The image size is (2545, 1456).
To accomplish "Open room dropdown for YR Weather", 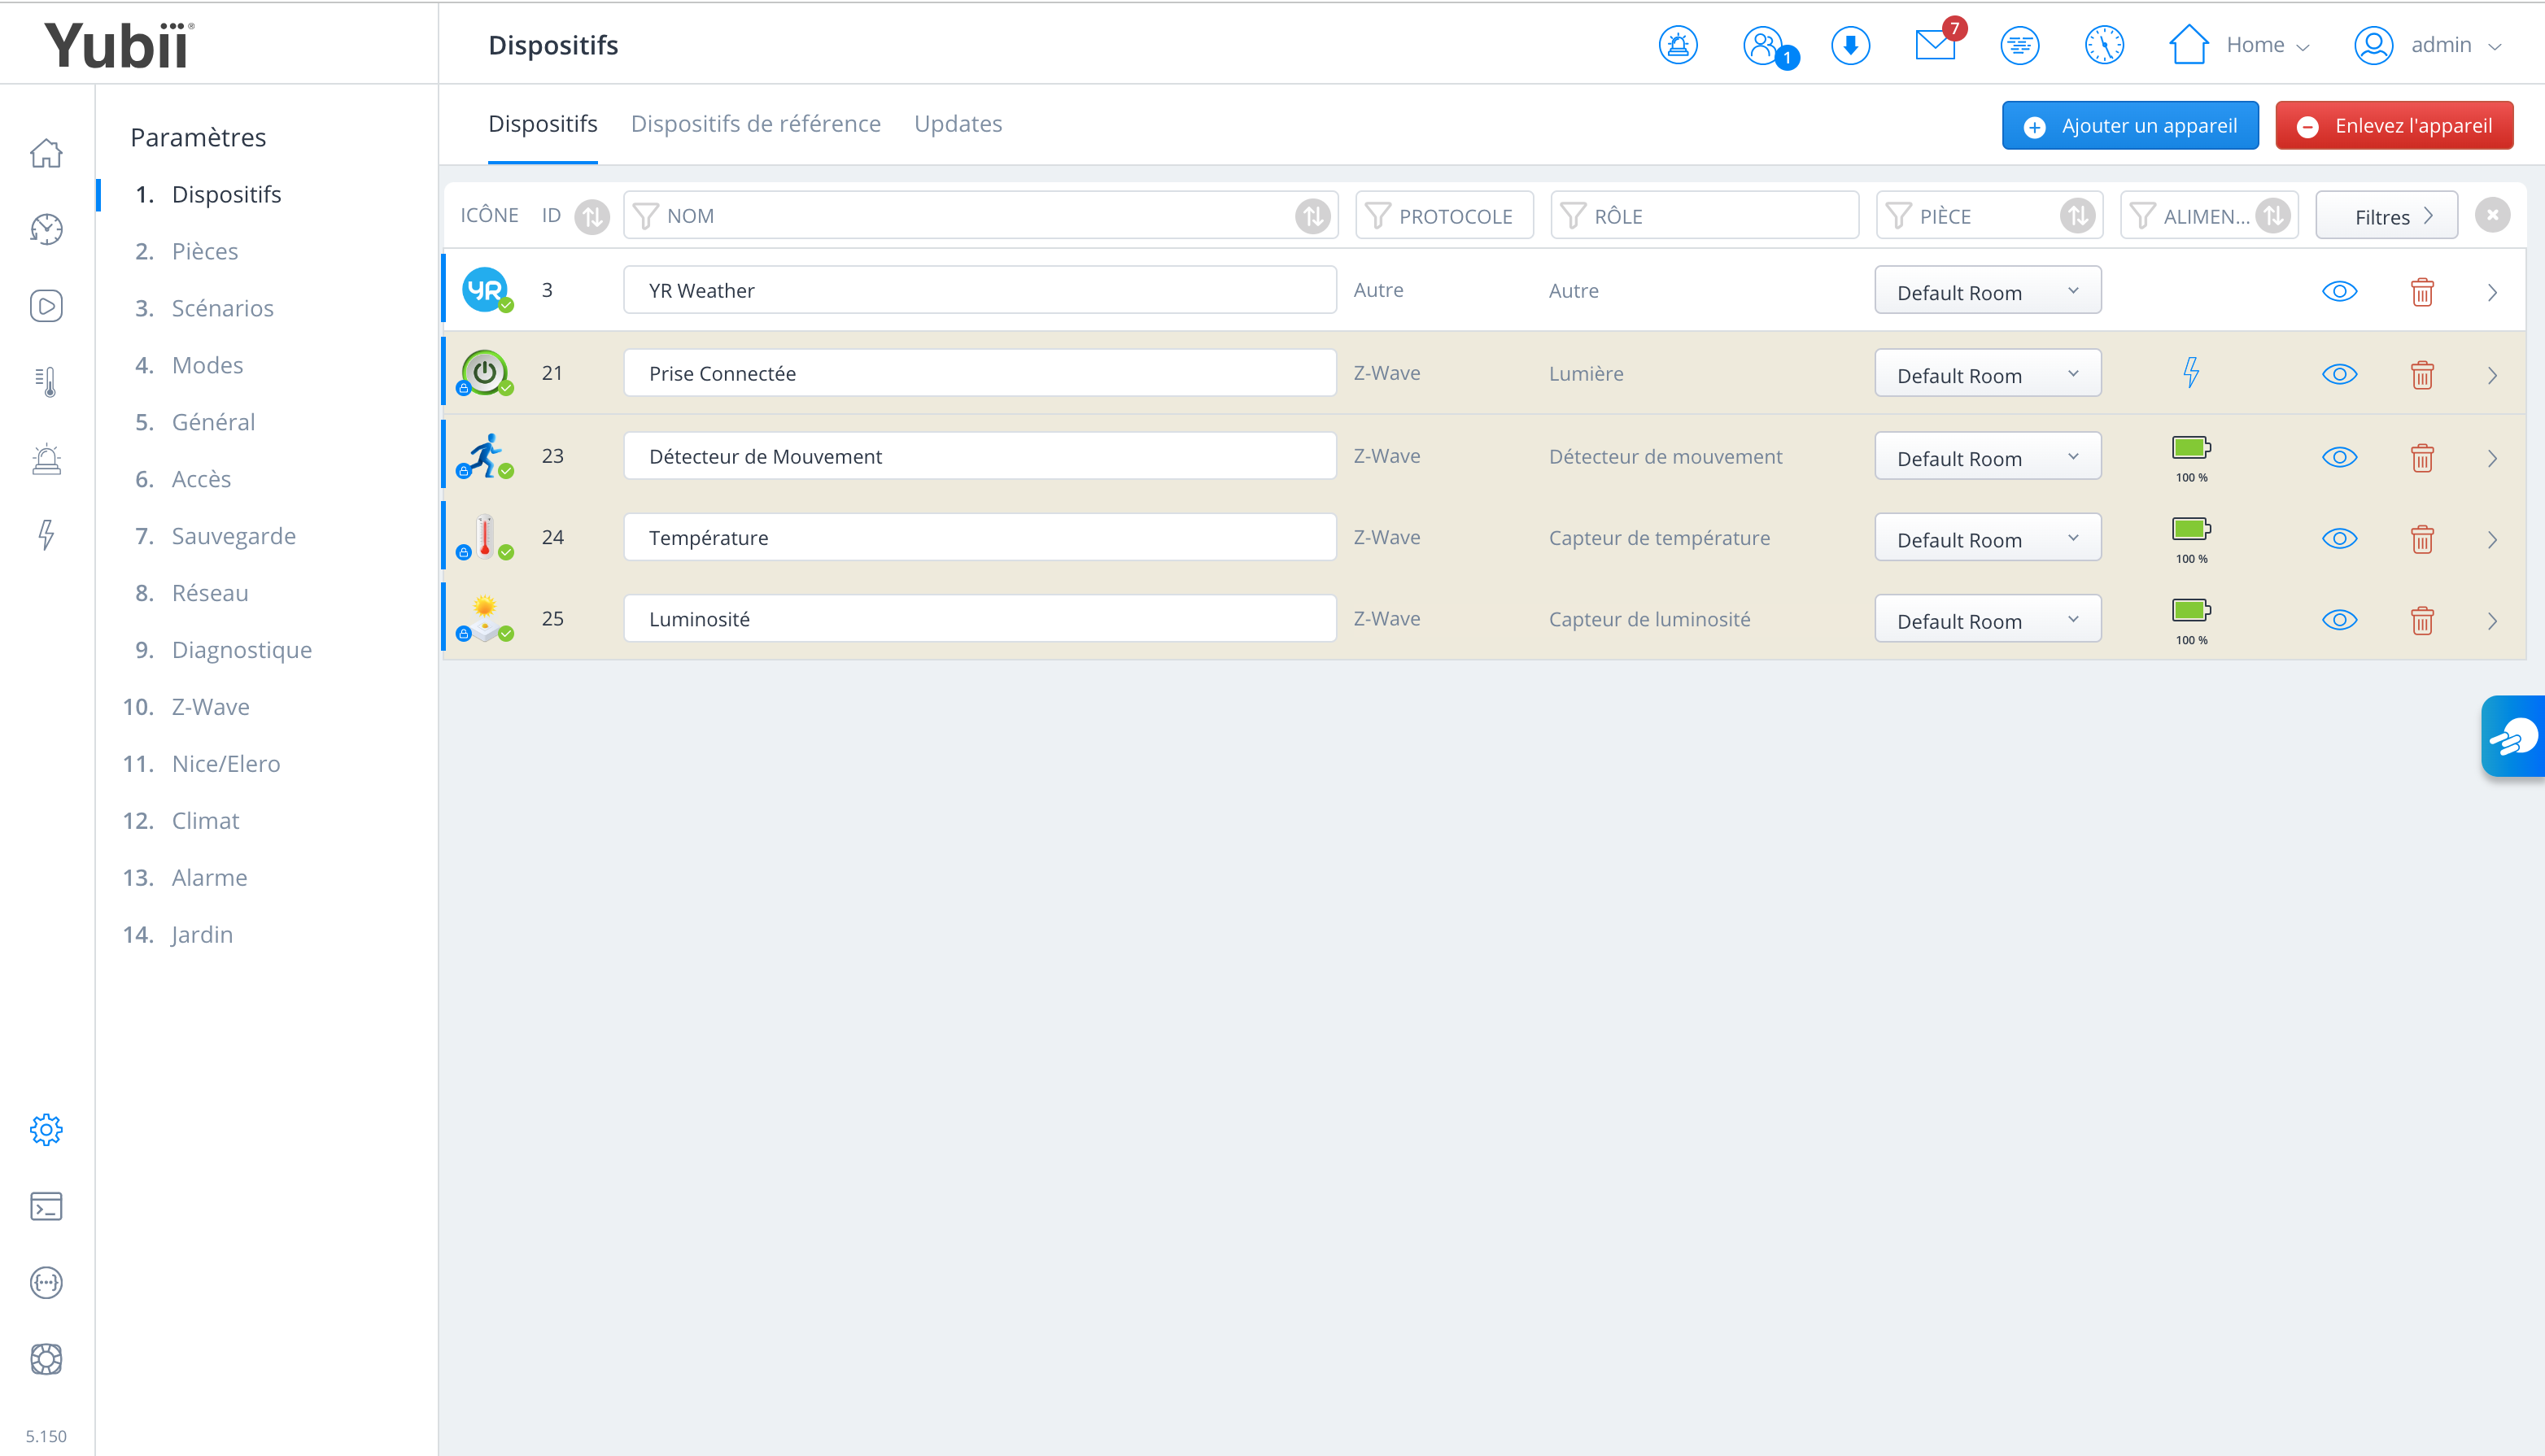I will tap(1987, 291).
